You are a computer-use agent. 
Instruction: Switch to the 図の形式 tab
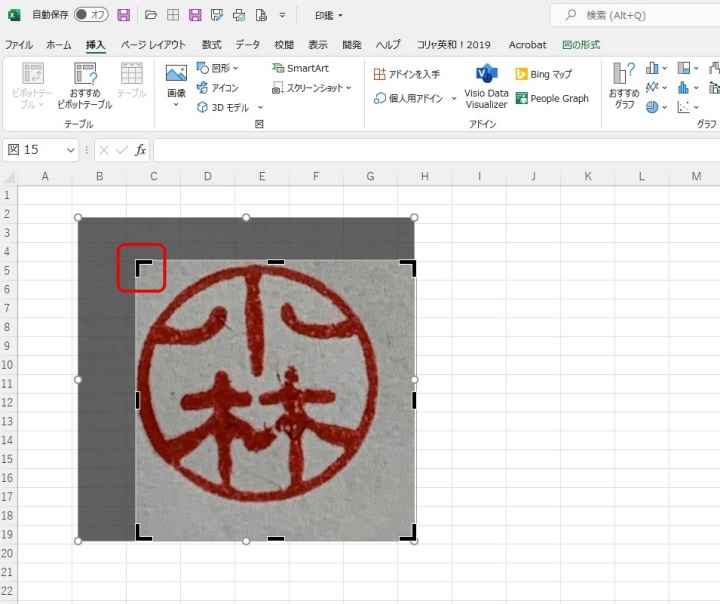(x=581, y=45)
